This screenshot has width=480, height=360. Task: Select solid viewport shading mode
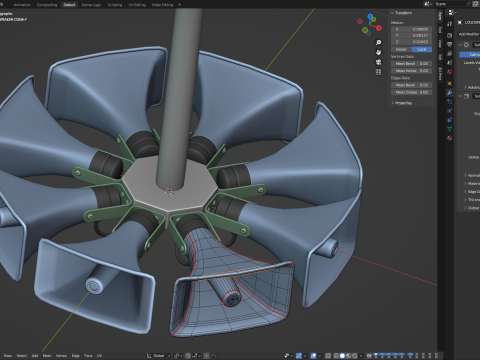click(x=342, y=356)
